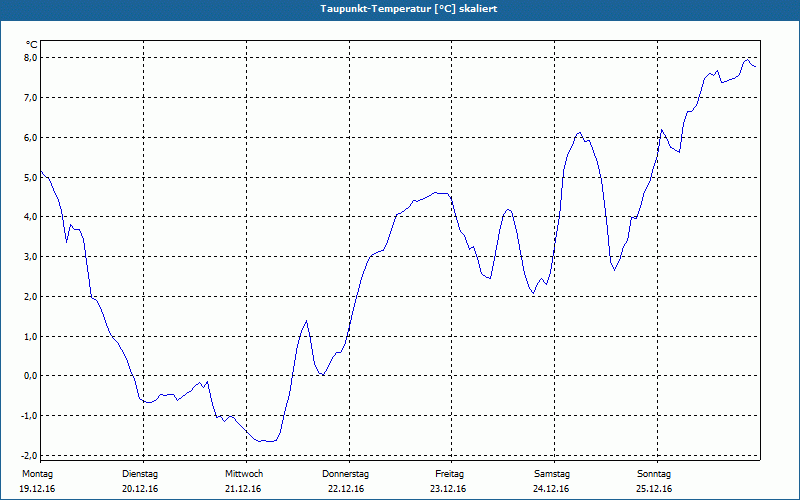The height and width of the screenshot is (500, 800).
Task: Click the date 20.12.16
Action: 140,489
